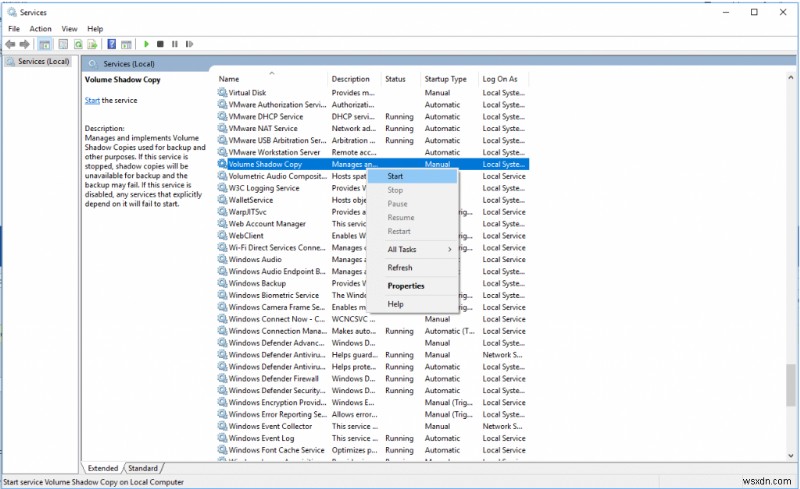Open the Help toolbar icon
Screen dimensions: 800x489
pyautogui.click(x=112, y=44)
